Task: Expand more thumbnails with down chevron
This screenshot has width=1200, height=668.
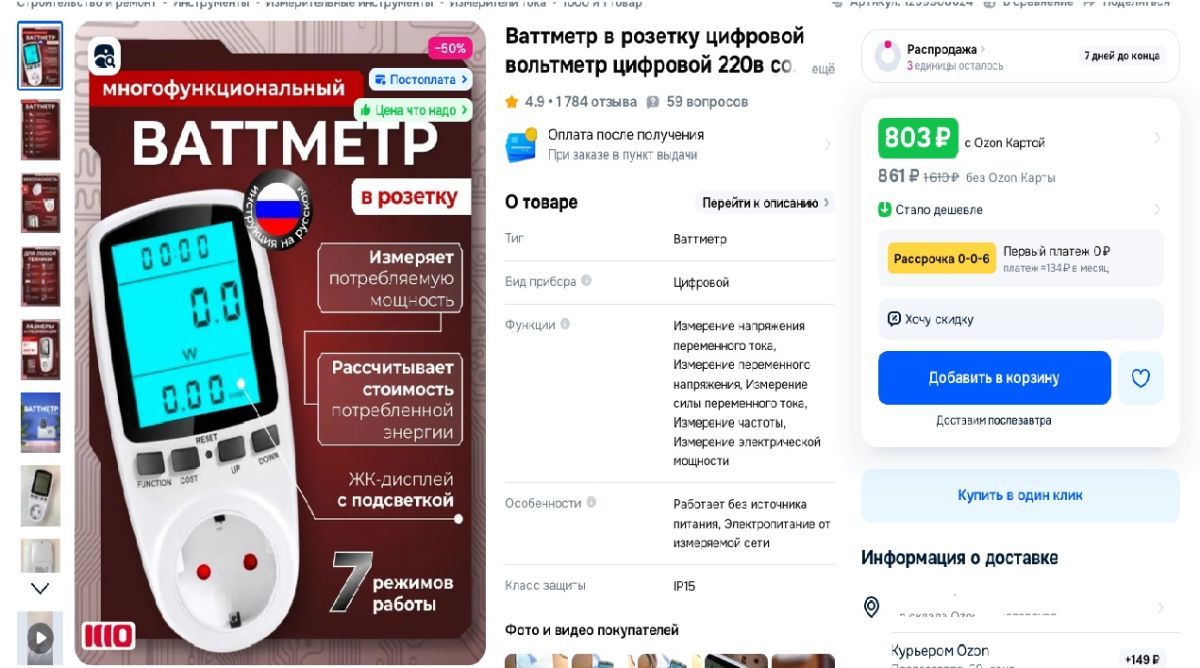Action: (x=40, y=588)
